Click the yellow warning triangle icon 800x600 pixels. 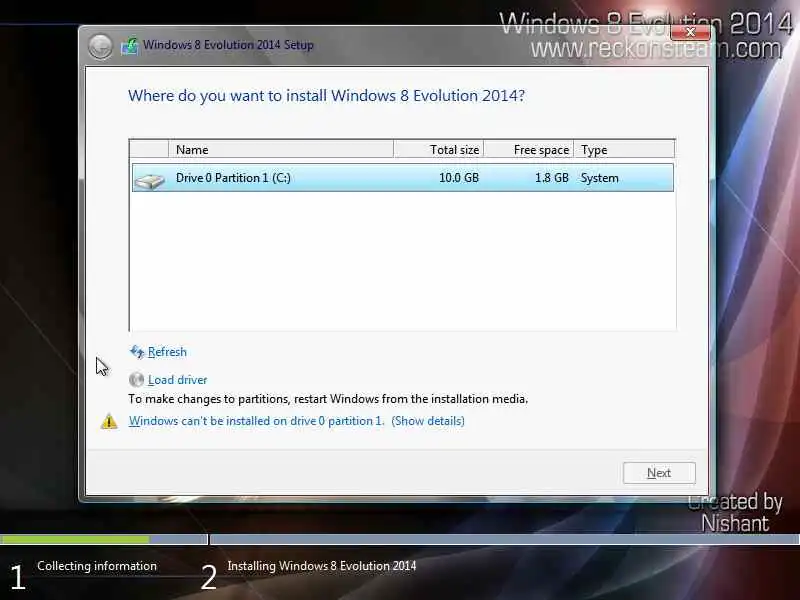point(109,421)
